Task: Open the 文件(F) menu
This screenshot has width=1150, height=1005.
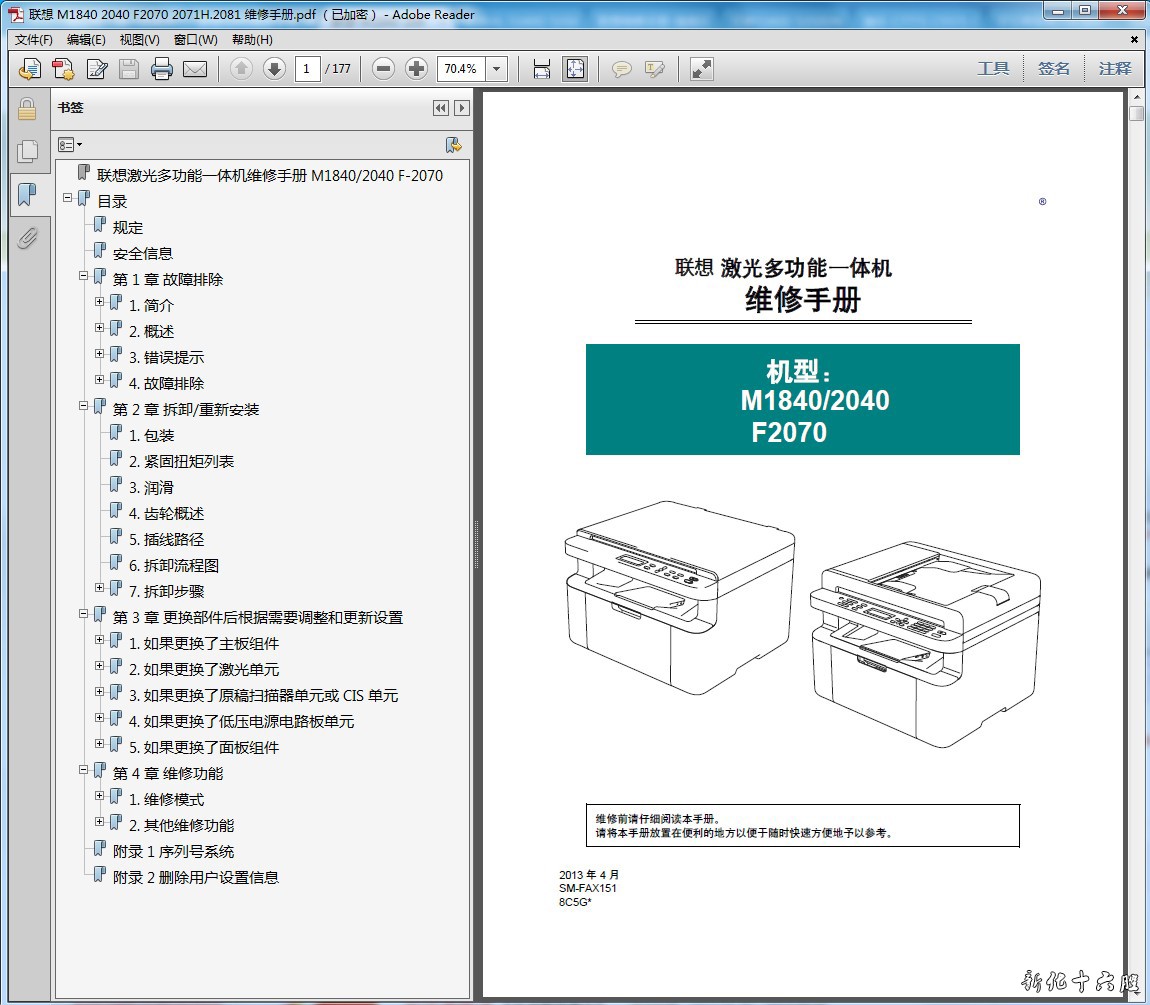Action: 34,40
